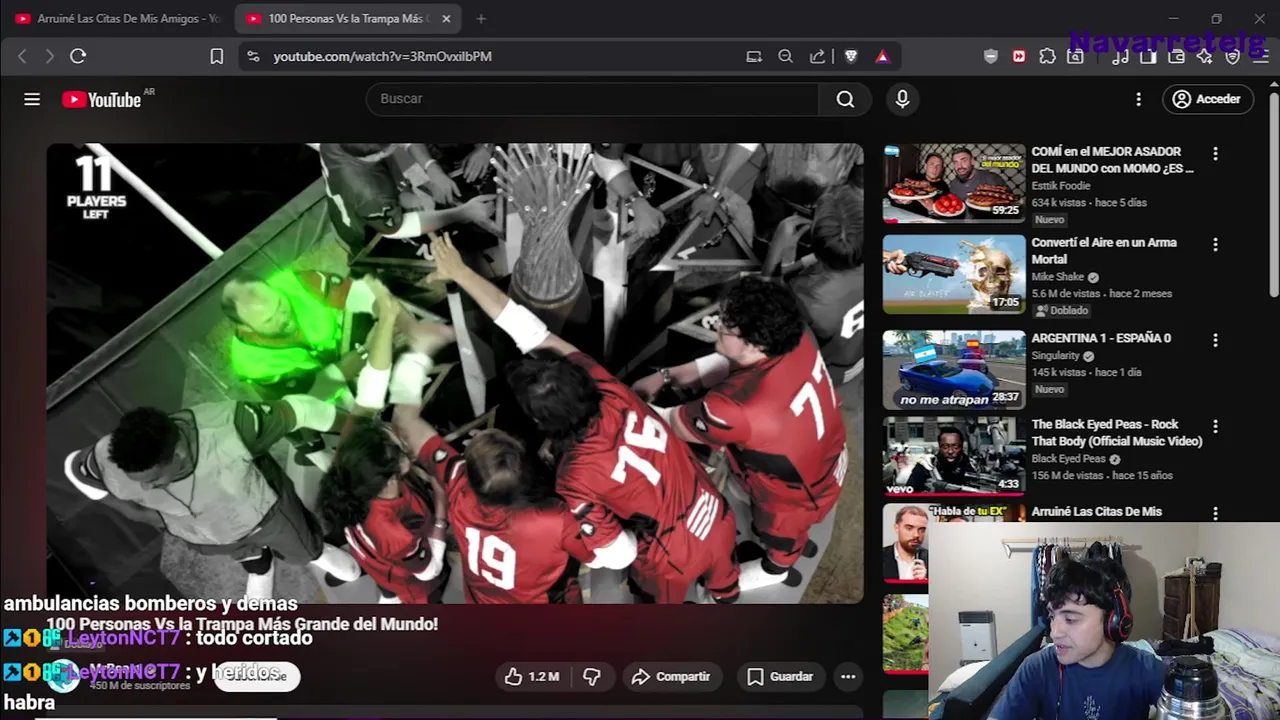This screenshot has width=1280, height=720.
Task: Start voice search with microphone icon
Action: coord(902,99)
